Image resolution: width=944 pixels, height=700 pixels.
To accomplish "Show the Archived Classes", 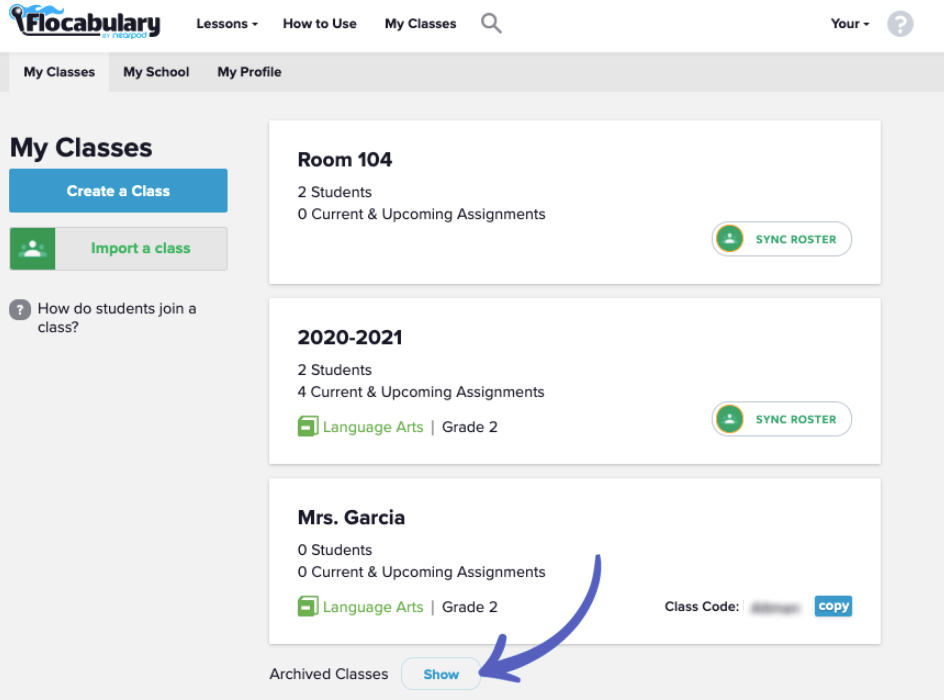I will [x=440, y=674].
